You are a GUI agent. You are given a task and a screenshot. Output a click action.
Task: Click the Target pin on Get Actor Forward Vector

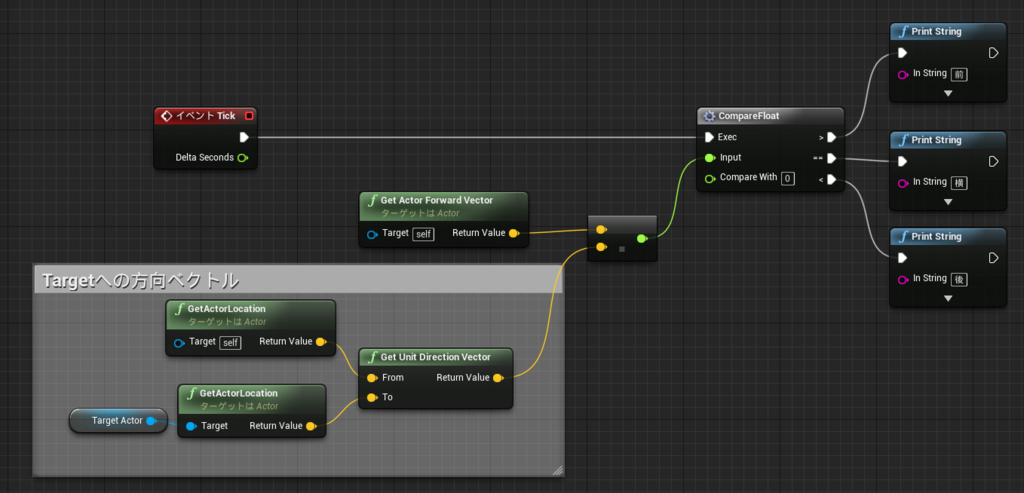(x=372, y=234)
